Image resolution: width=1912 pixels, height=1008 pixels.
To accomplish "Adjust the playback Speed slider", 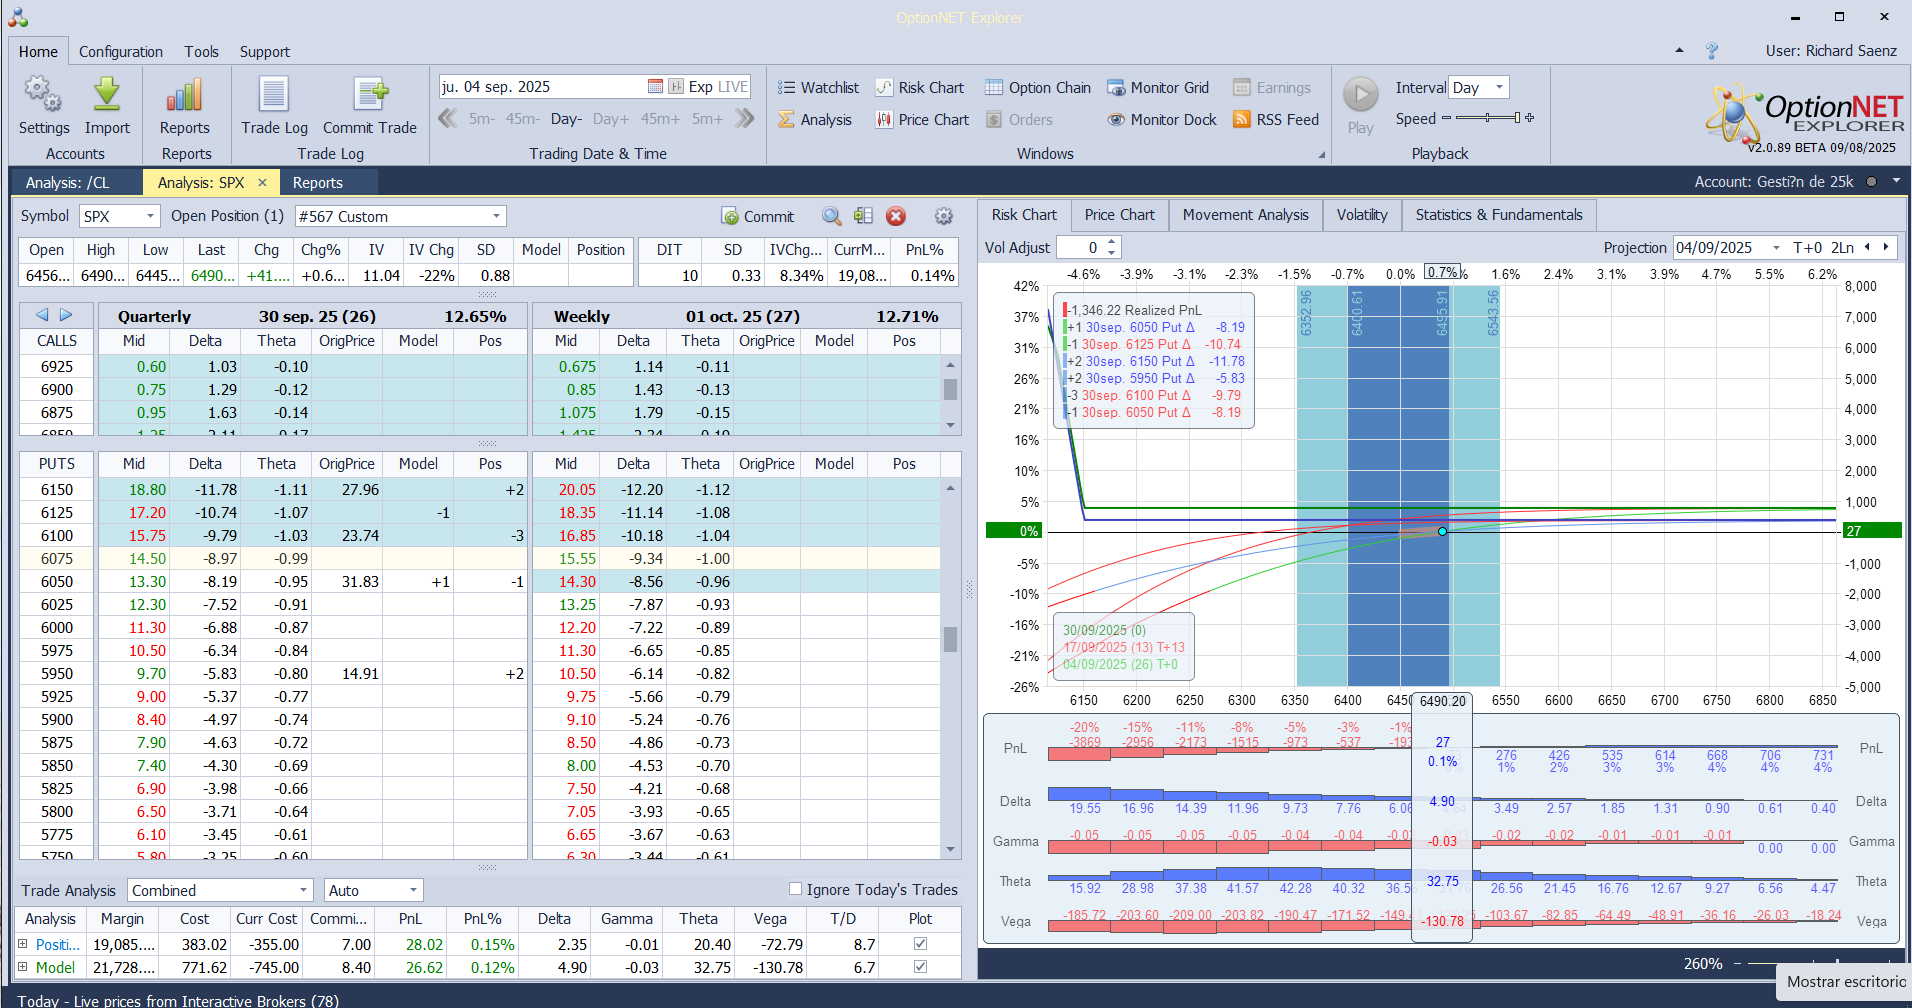I will [1488, 118].
